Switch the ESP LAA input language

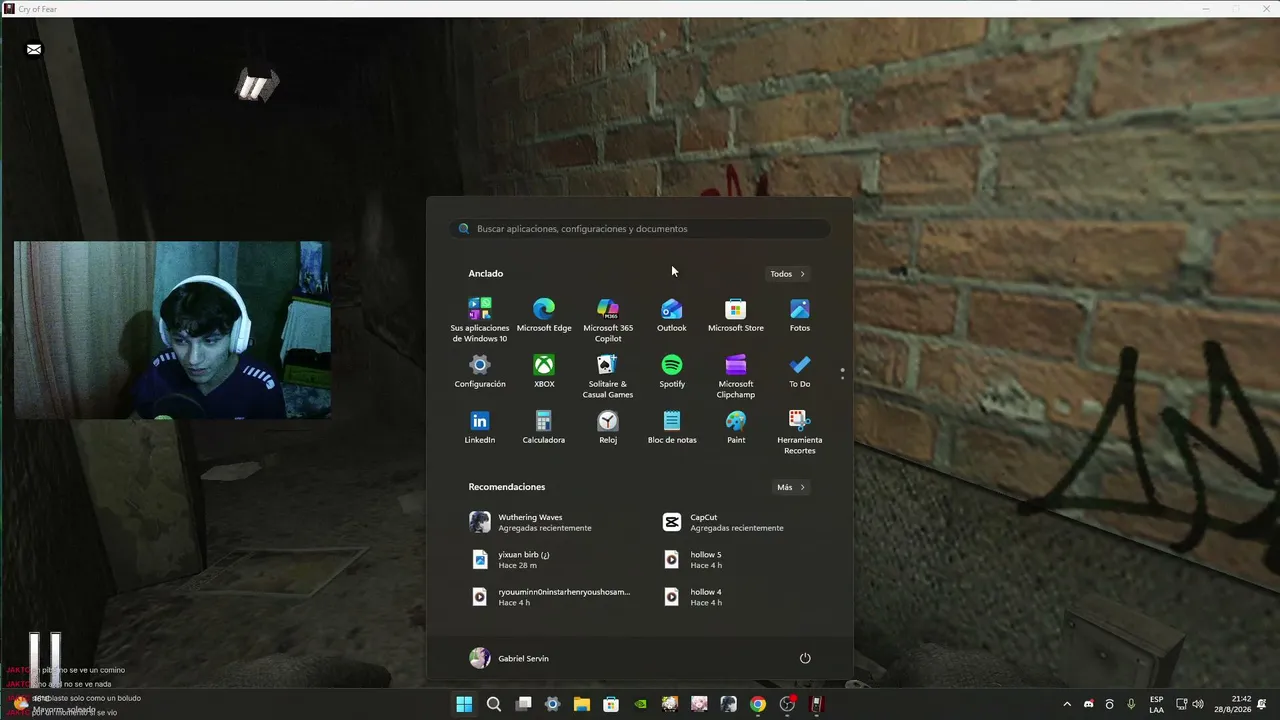[x=1156, y=704]
